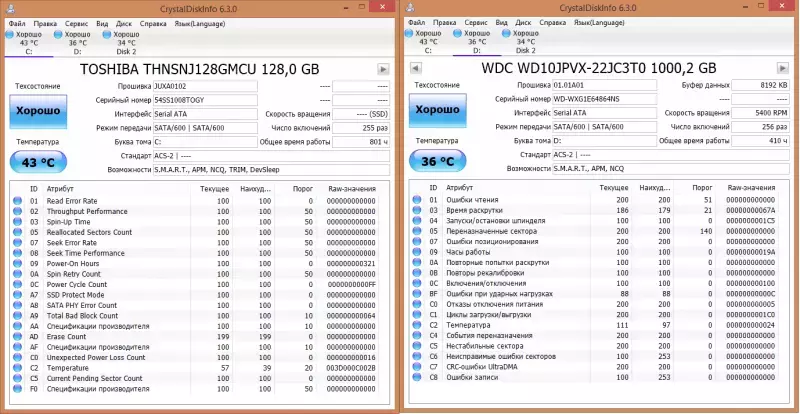
Task: Click status orb for Reallocated Sectors Count row
Action: pos(18,232)
